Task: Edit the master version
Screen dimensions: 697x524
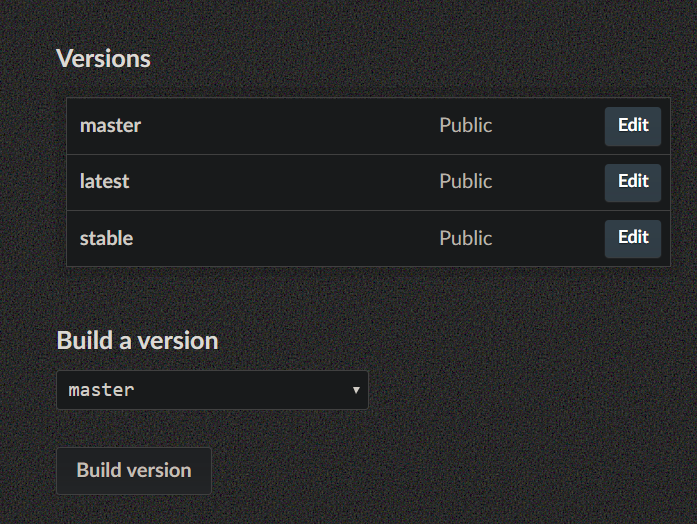Action: coord(633,126)
